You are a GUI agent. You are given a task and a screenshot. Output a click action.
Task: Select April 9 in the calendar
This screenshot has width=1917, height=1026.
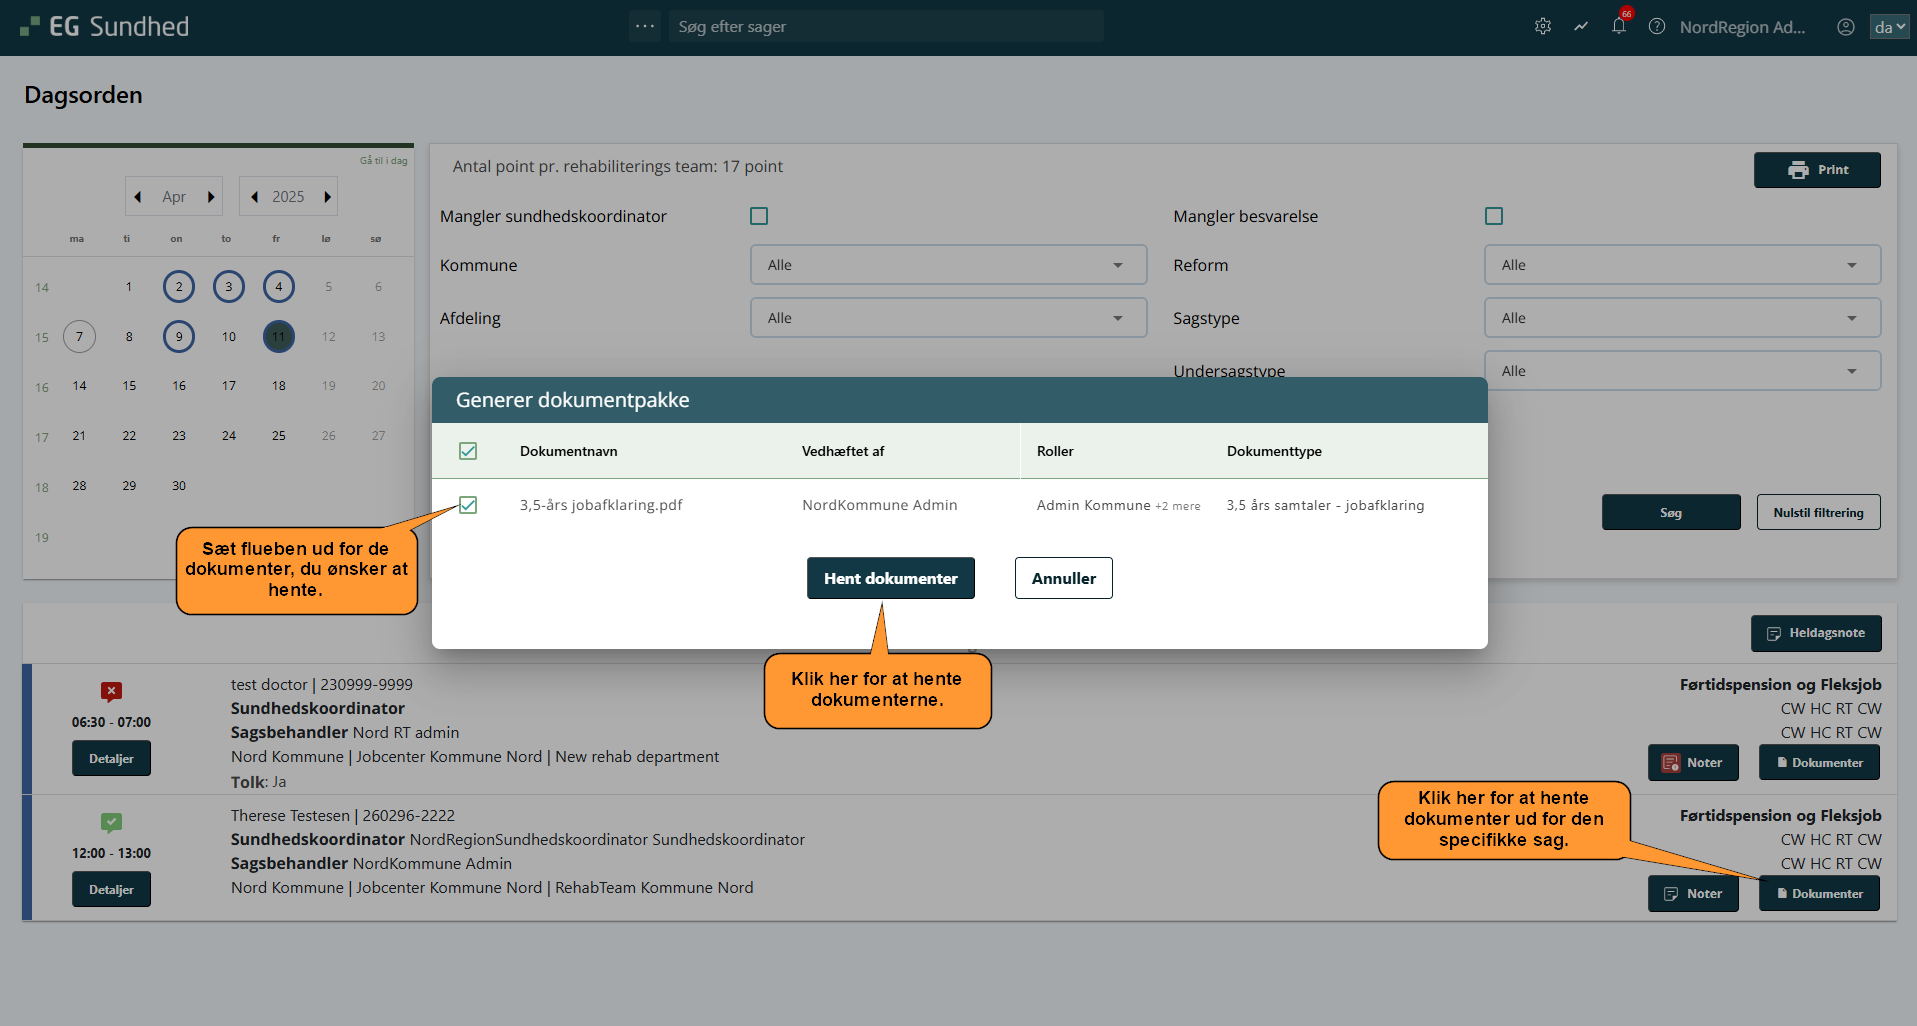click(x=179, y=337)
